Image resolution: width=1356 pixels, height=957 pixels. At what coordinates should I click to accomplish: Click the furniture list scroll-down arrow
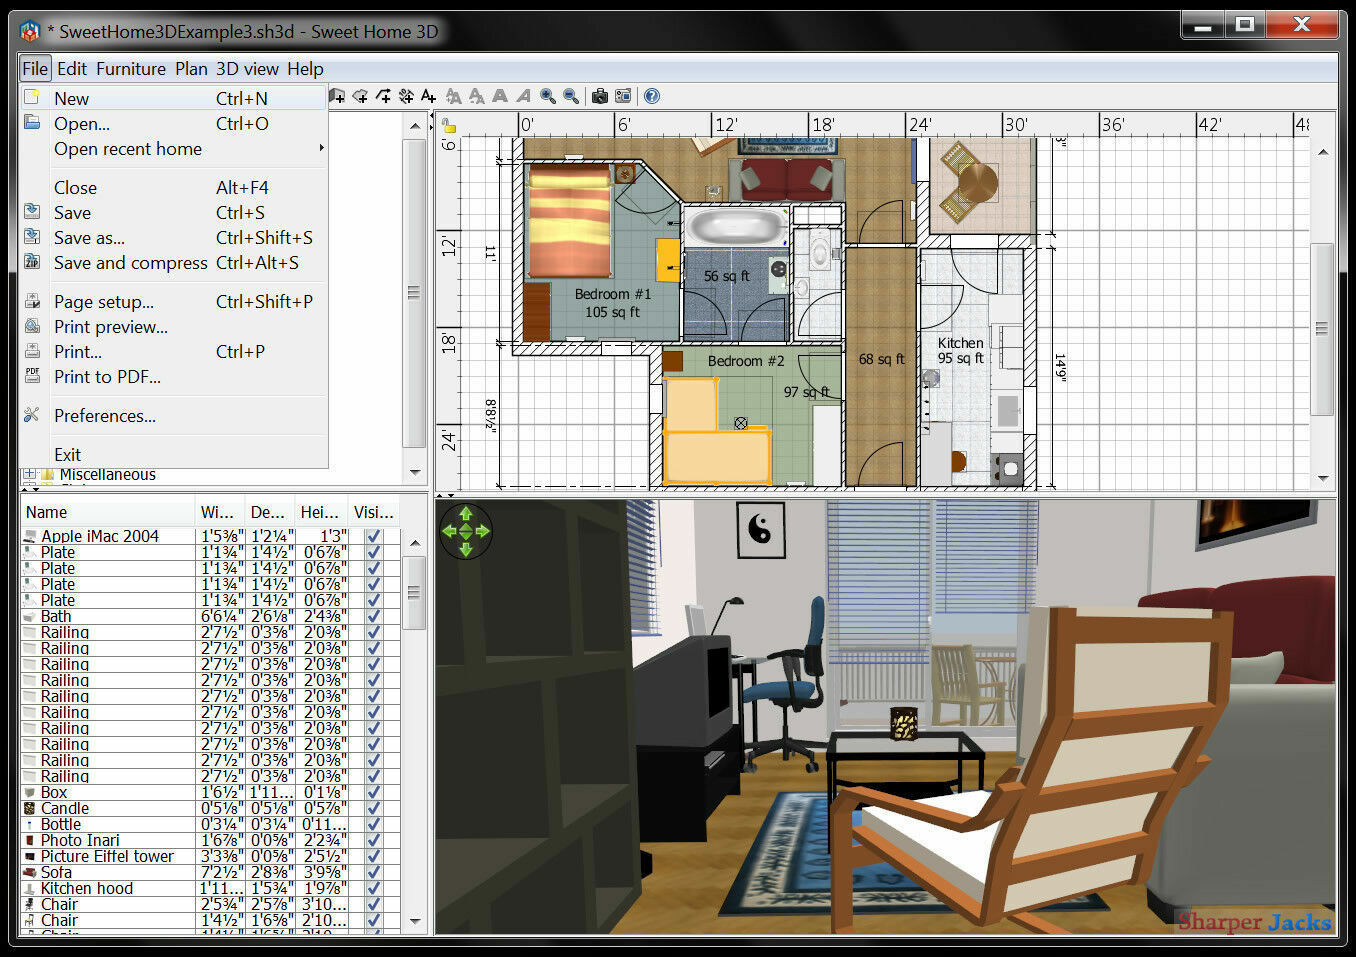[415, 922]
